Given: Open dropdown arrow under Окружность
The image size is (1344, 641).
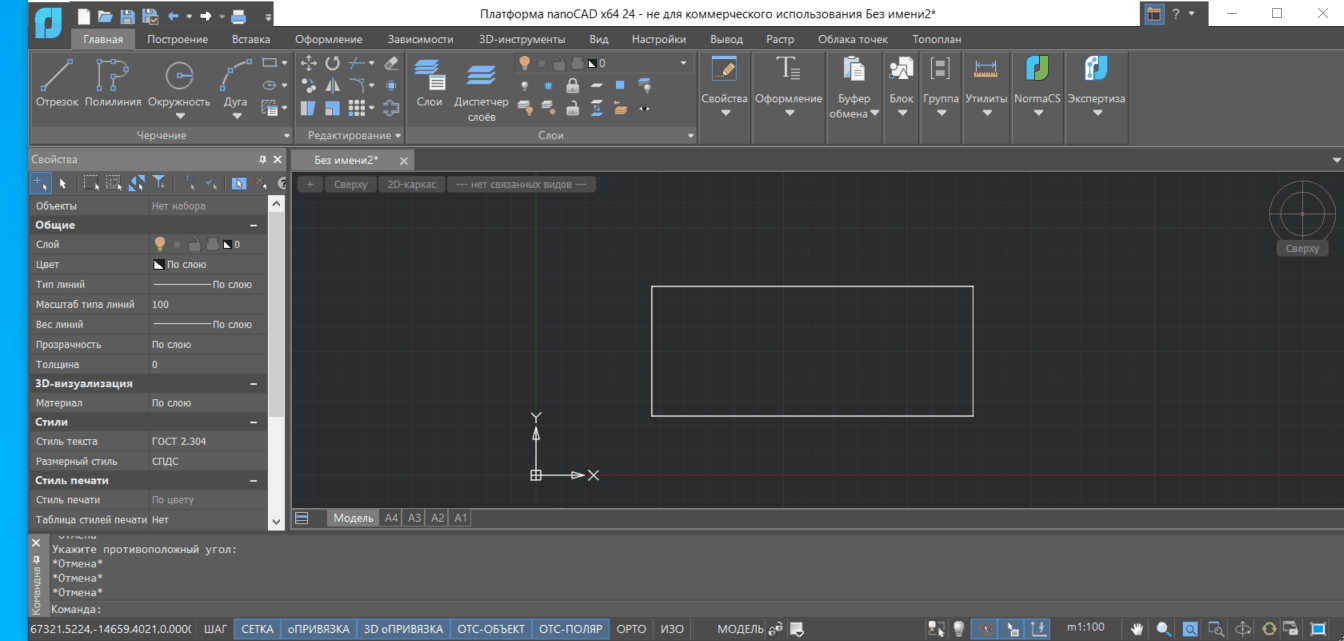Looking at the screenshot, I should tap(179, 115).
